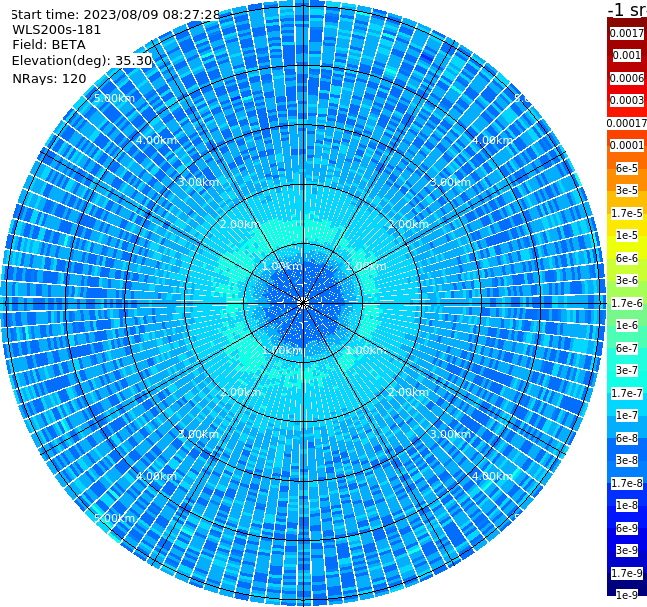Click the NRays: 120 label
The image size is (647, 607).
pyautogui.click(x=49, y=78)
